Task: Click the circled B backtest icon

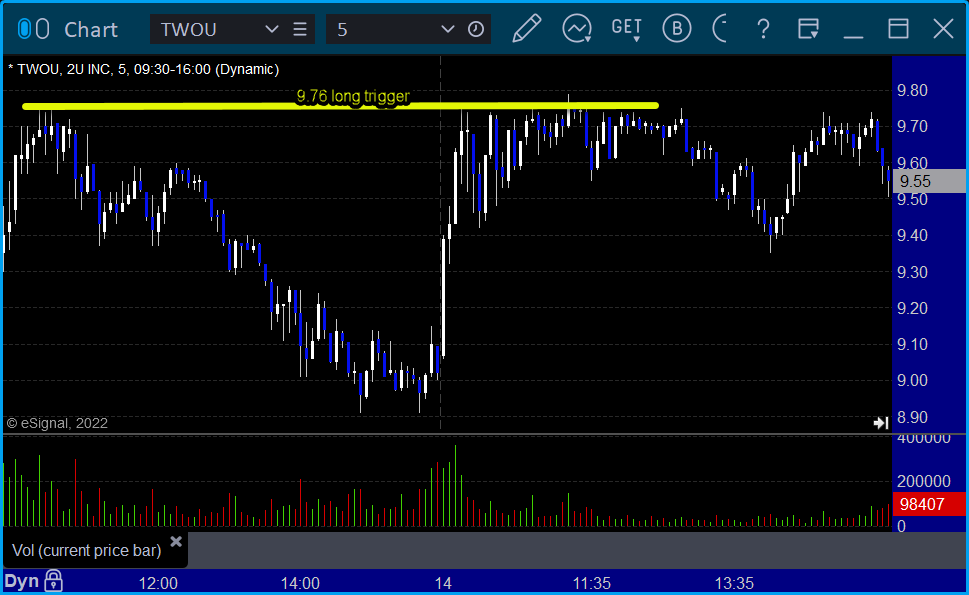Action: 677,28
